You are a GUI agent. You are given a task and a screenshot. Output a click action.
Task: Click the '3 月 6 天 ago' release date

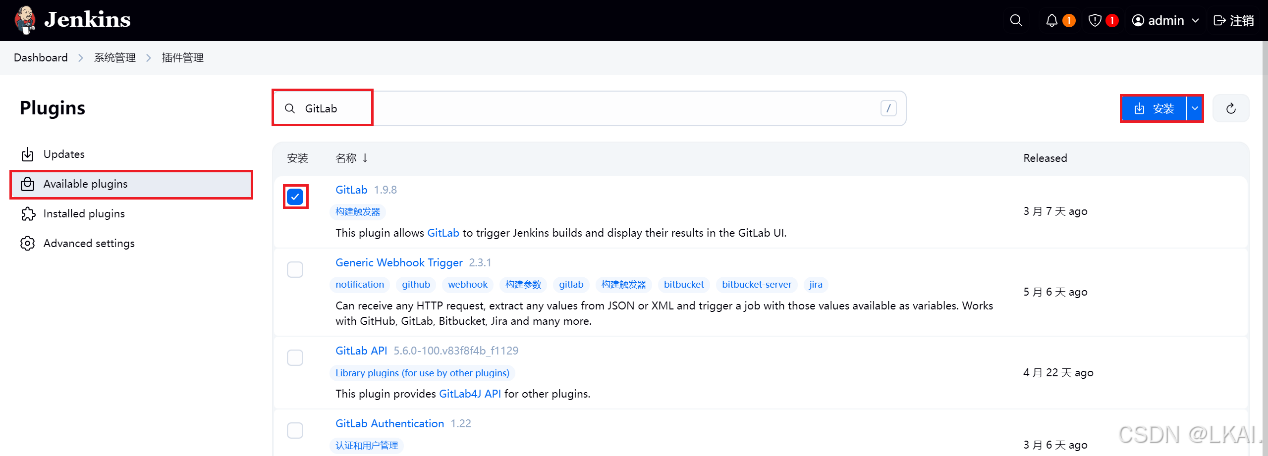(x=1055, y=445)
